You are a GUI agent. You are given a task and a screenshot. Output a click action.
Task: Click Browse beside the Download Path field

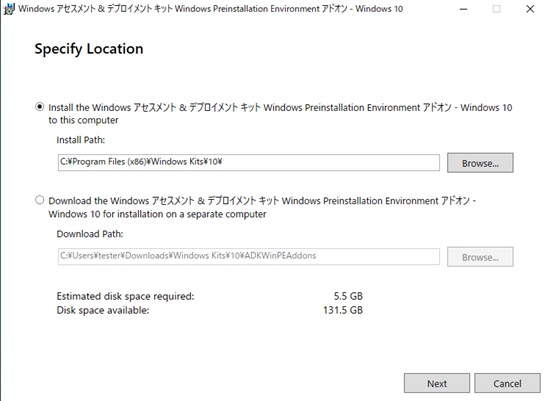pos(480,257)
